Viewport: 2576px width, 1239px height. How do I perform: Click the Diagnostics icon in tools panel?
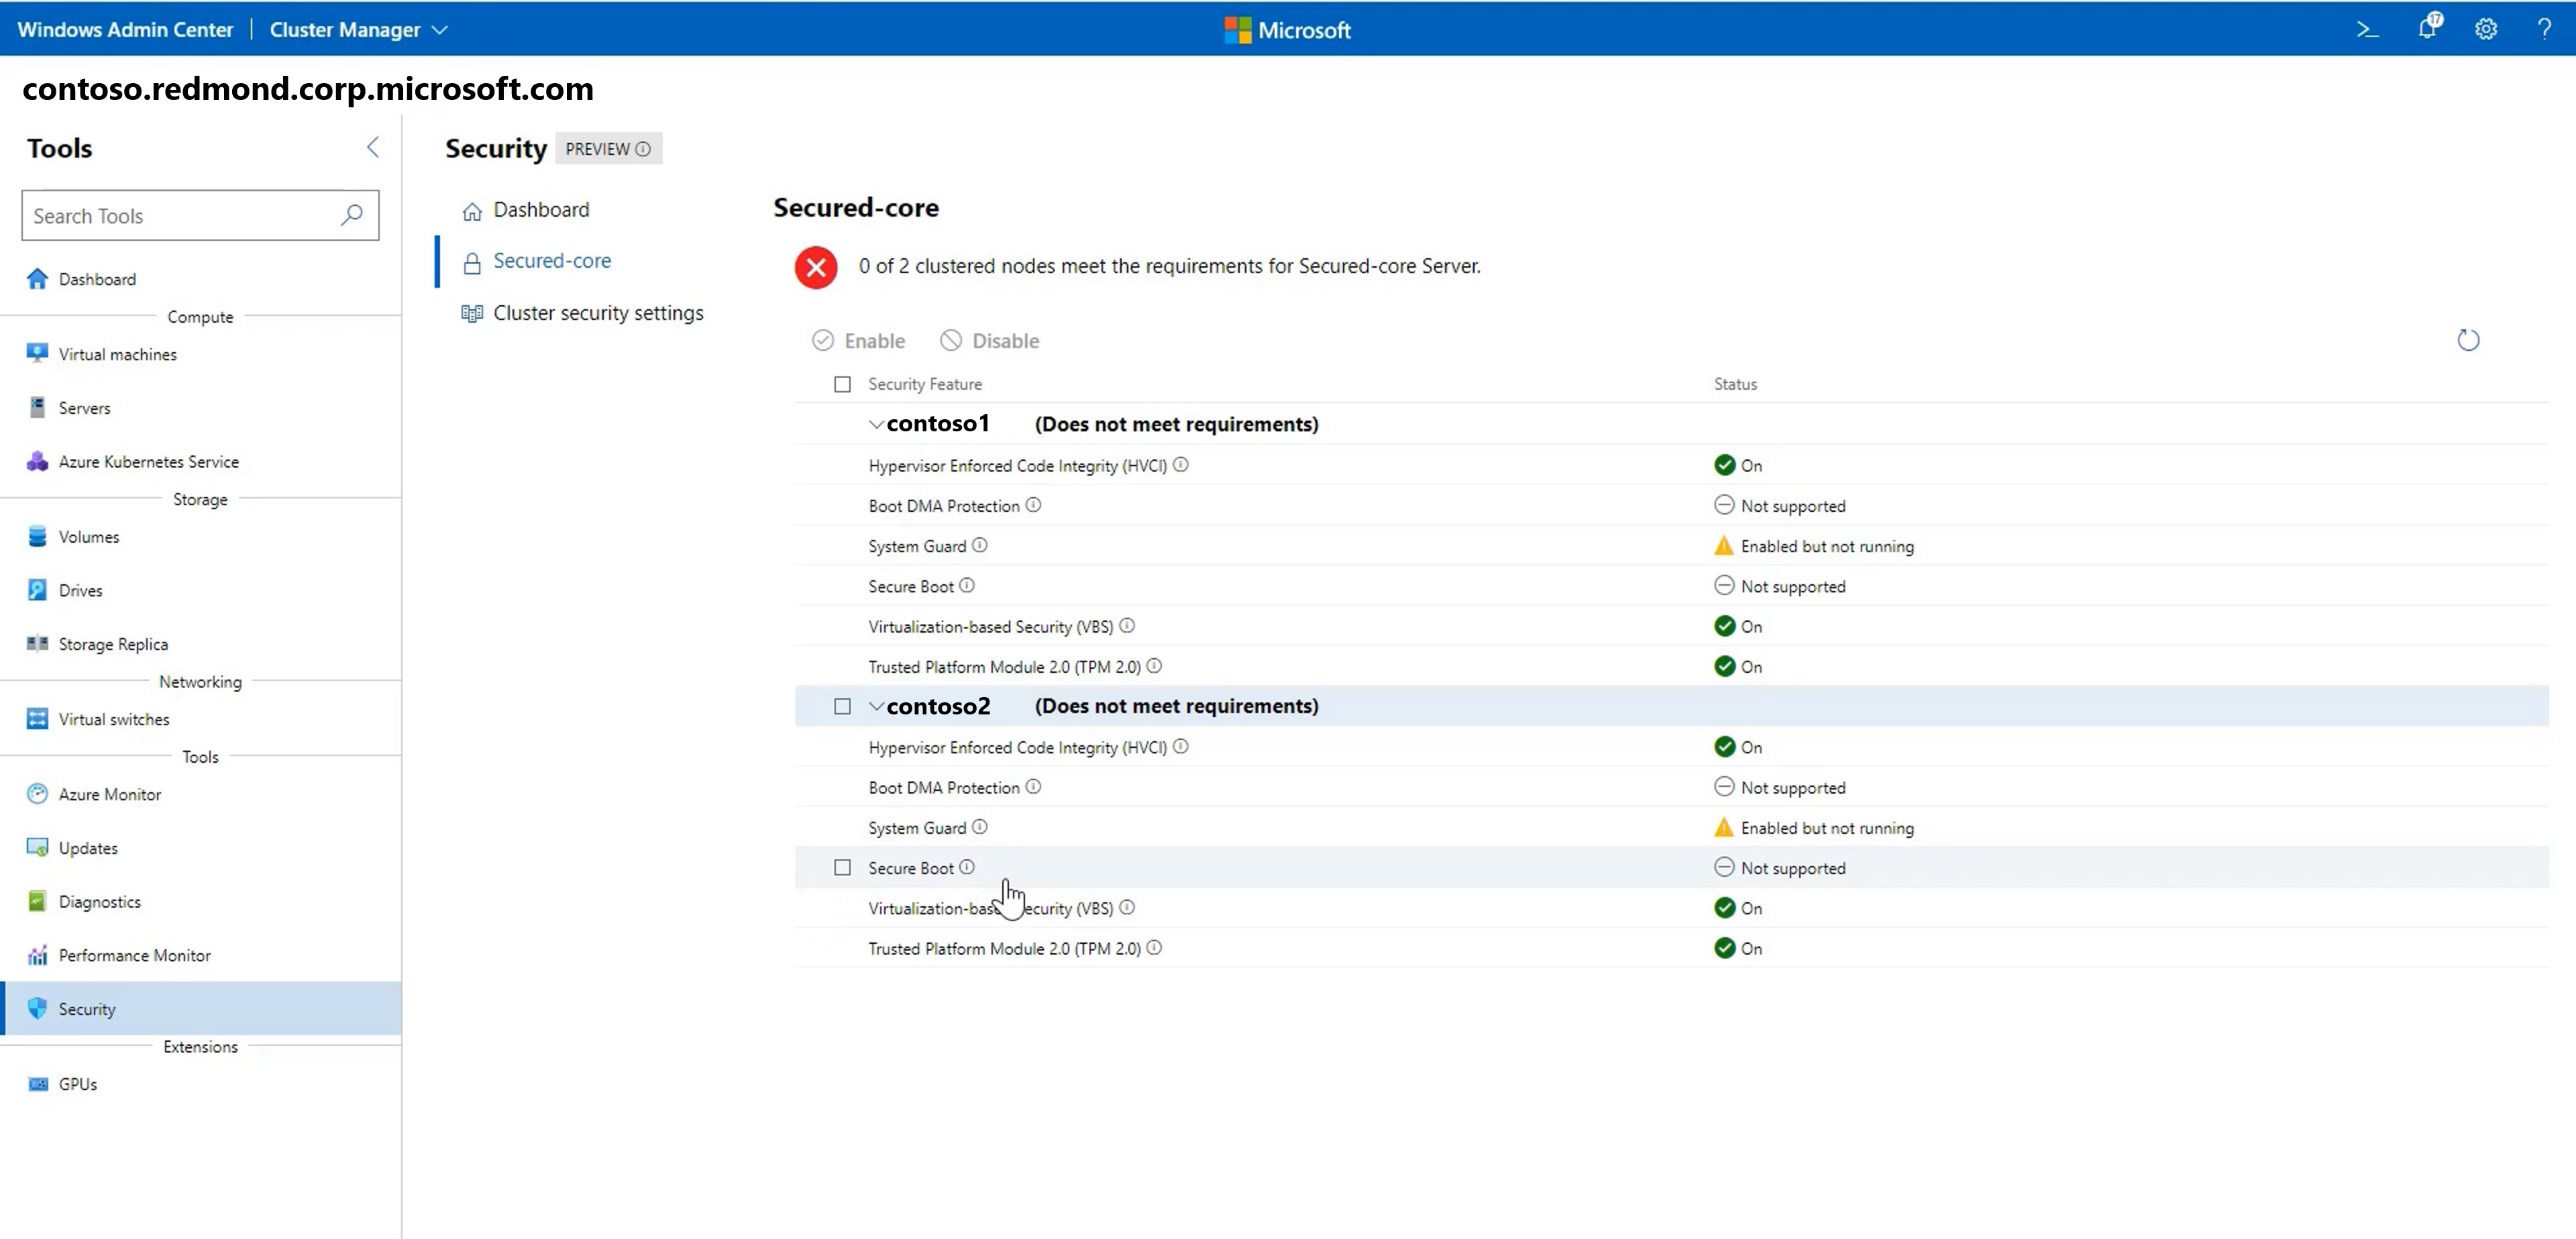[36, 900]
